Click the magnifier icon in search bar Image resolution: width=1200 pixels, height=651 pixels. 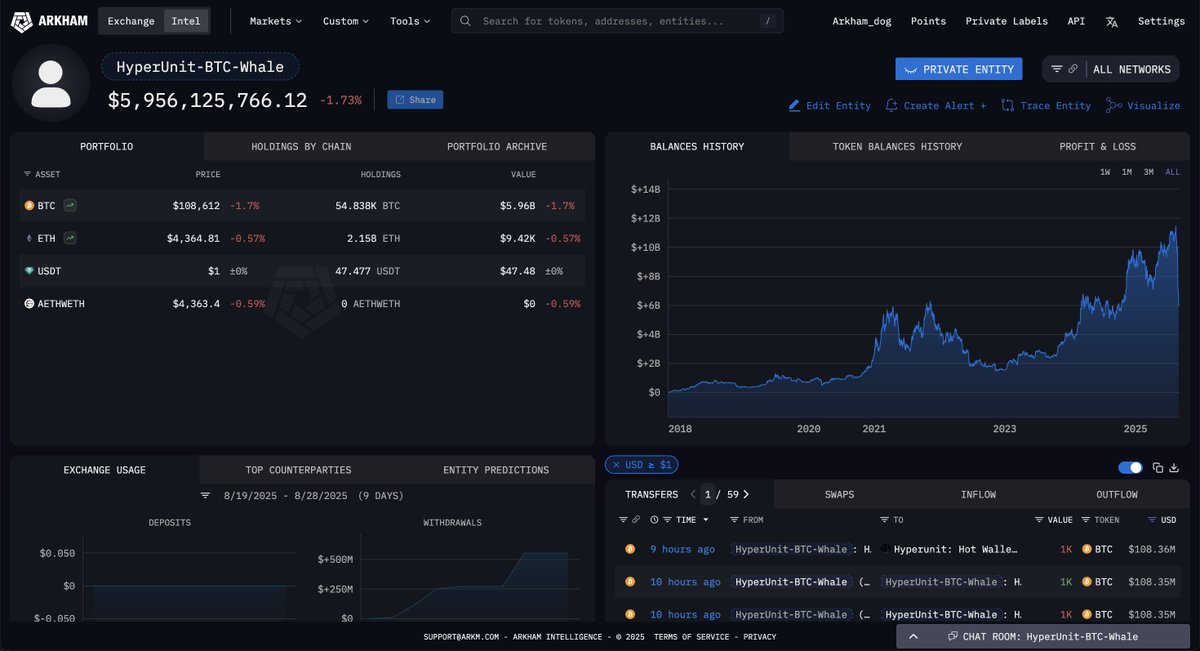coord(467,21)
